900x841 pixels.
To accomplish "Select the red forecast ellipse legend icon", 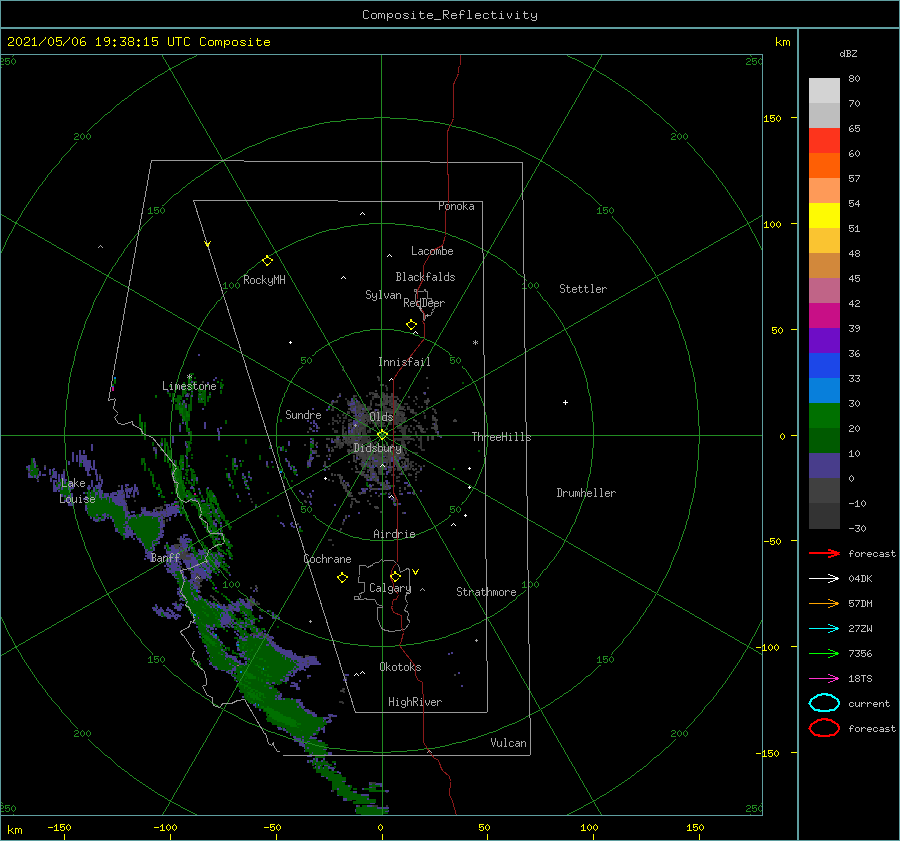I will pos(824,728).
